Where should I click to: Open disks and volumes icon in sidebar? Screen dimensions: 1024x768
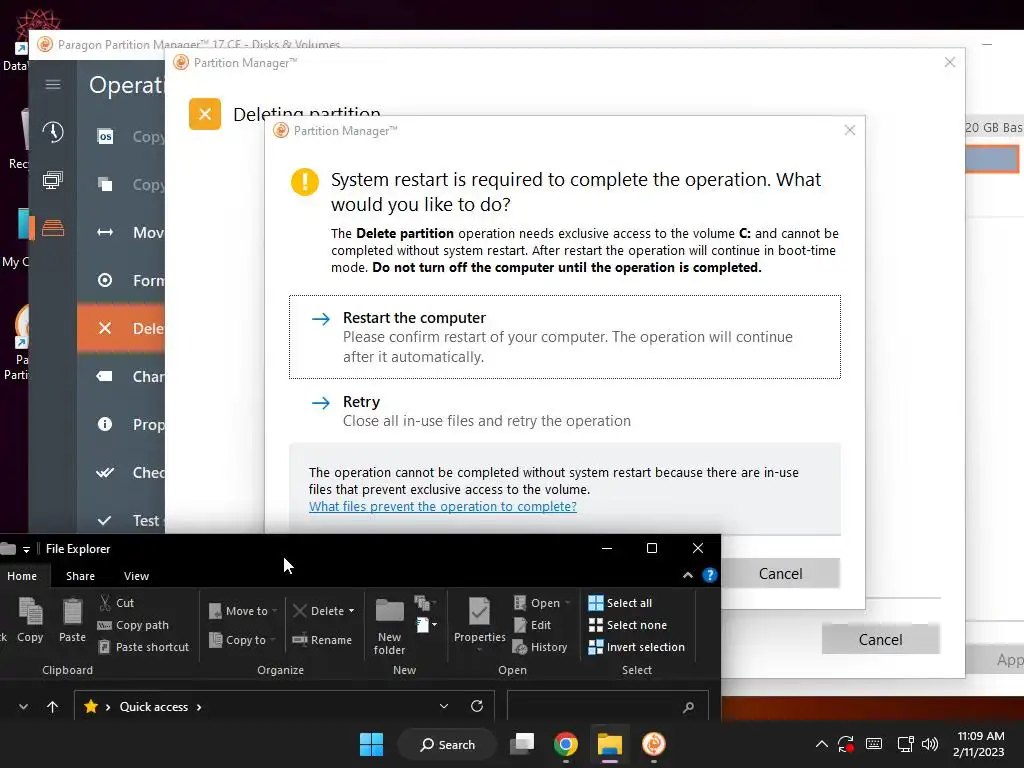(x=53, y=228)
